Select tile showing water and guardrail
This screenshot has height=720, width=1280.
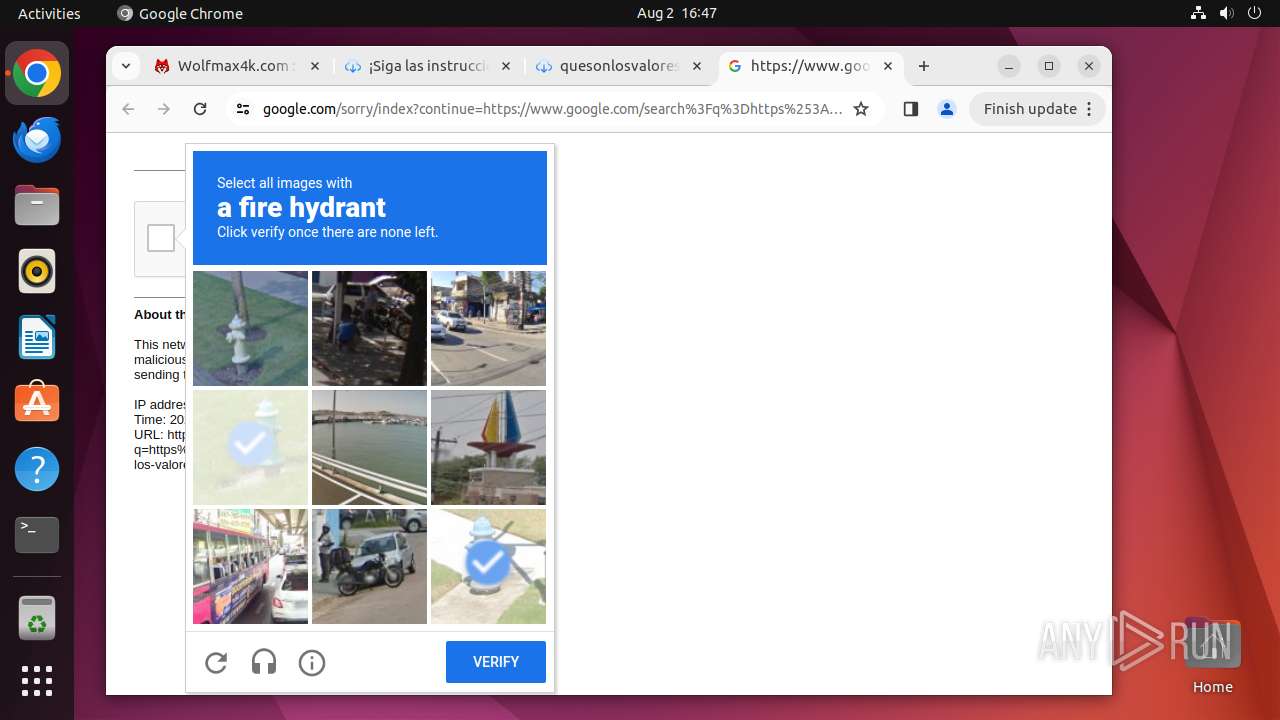coord(369,447)
